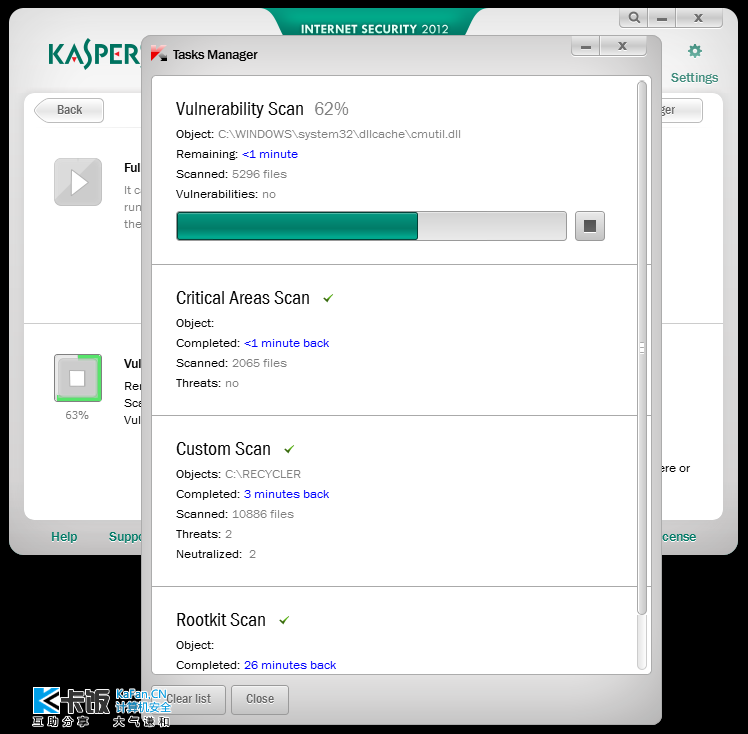
Task: Click the '3 minutes back' completed link
Action: coord(287,494)
